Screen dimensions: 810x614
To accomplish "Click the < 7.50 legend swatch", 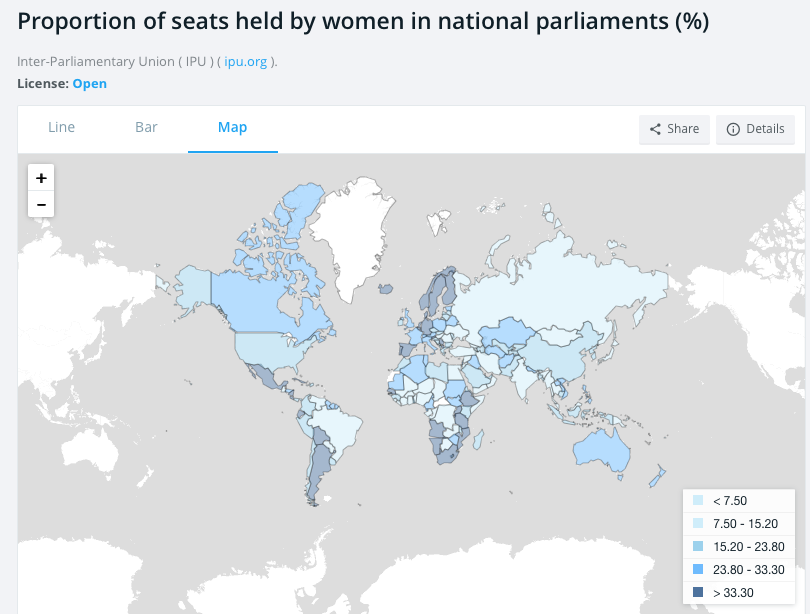I will [x=698, y=501].
